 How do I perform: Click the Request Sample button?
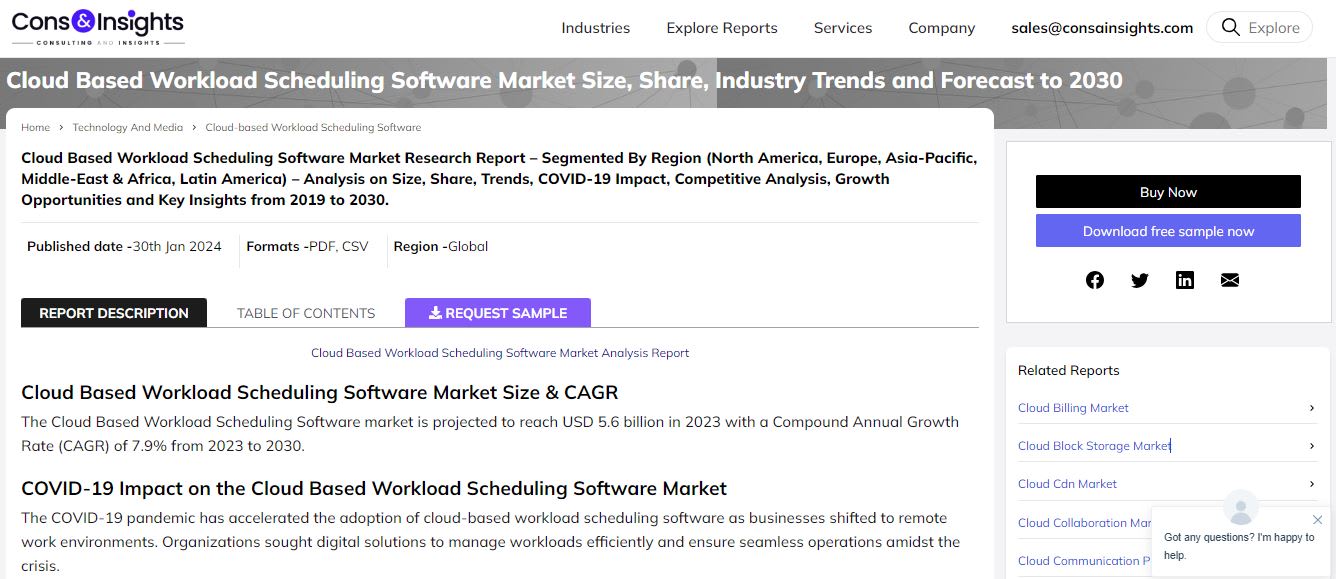pyautogui.click(x=498, y=313)
